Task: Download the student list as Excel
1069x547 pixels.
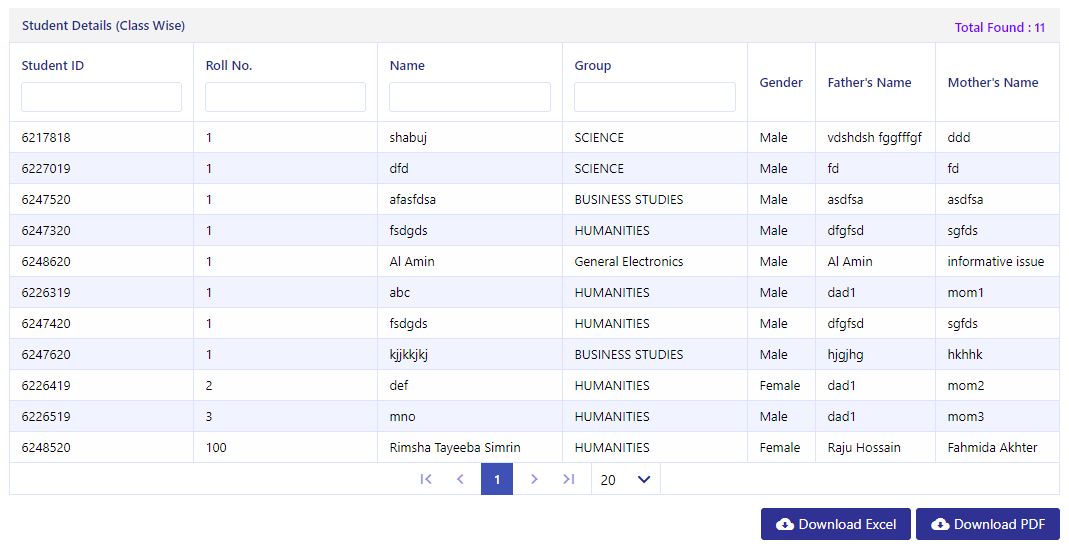Action: click(x=836, y=524)
